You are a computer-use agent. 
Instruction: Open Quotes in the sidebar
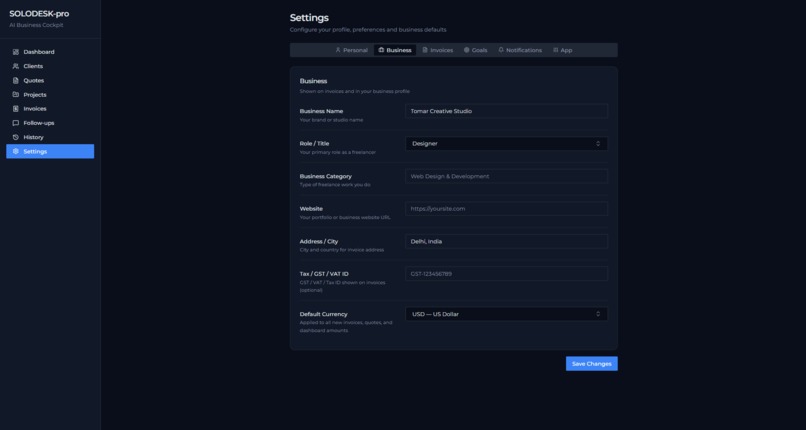(50, 81)
